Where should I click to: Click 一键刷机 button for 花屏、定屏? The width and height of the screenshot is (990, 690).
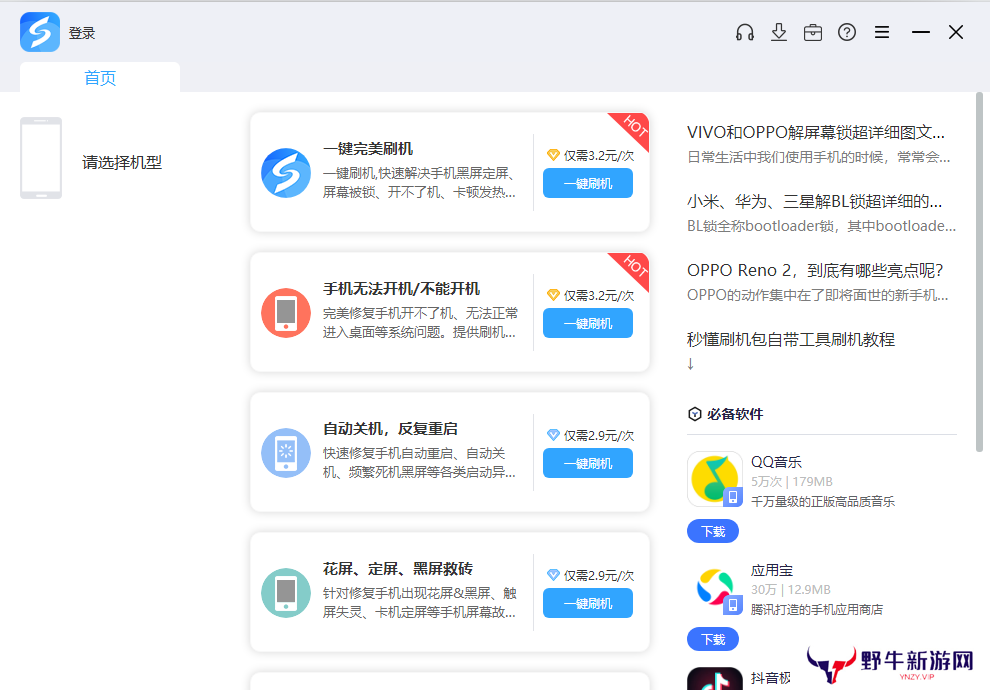click(x=588, y=604)
